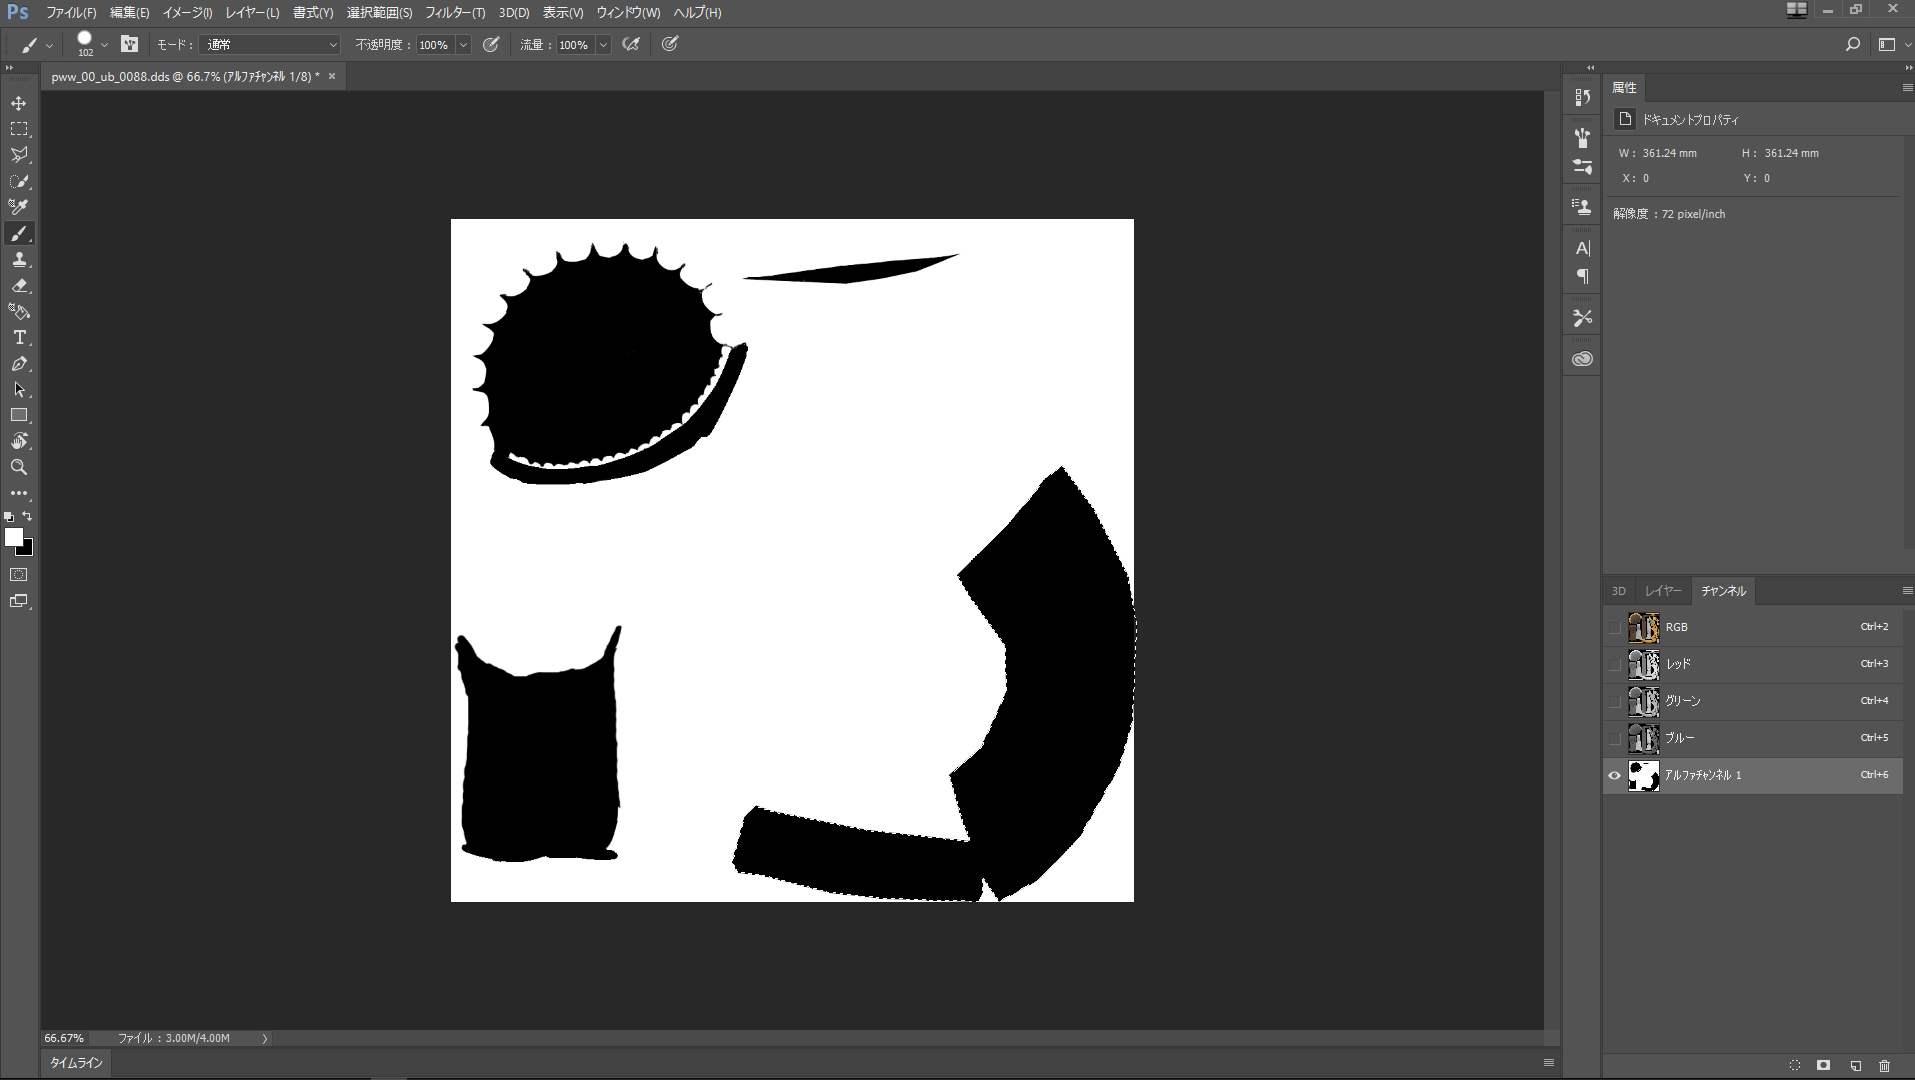The image size is (1915, 1080).
Task: Open the brush preset picker dropdown
Action: coord(104,45)
